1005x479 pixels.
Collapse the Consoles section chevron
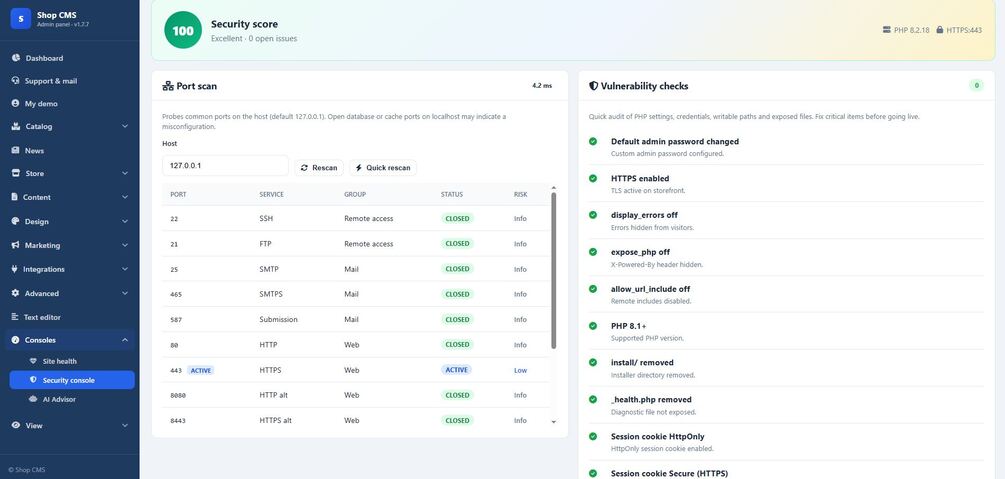pos(125,340)
